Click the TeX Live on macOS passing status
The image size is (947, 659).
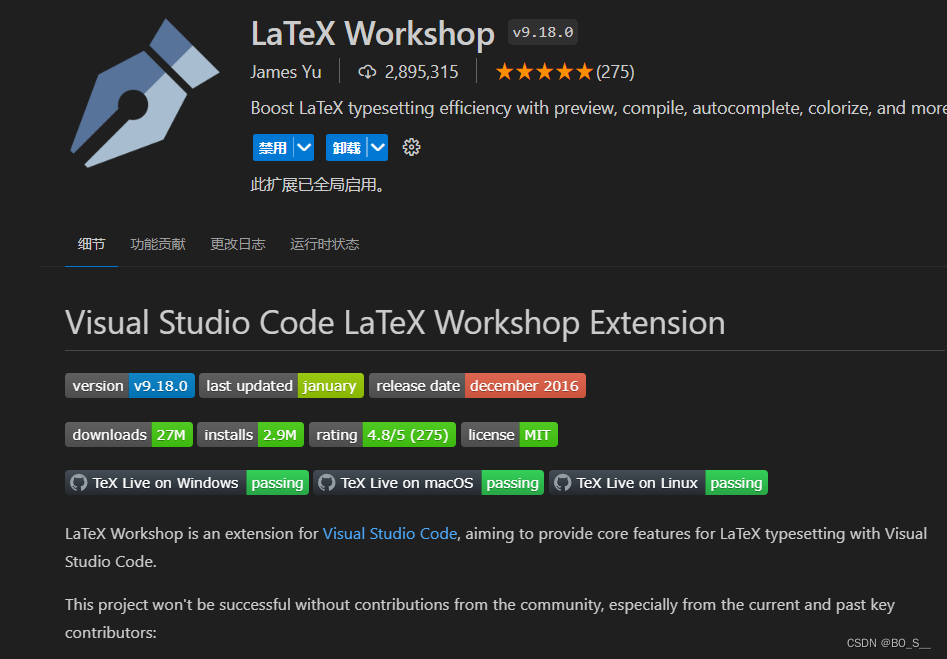[512, 483]
